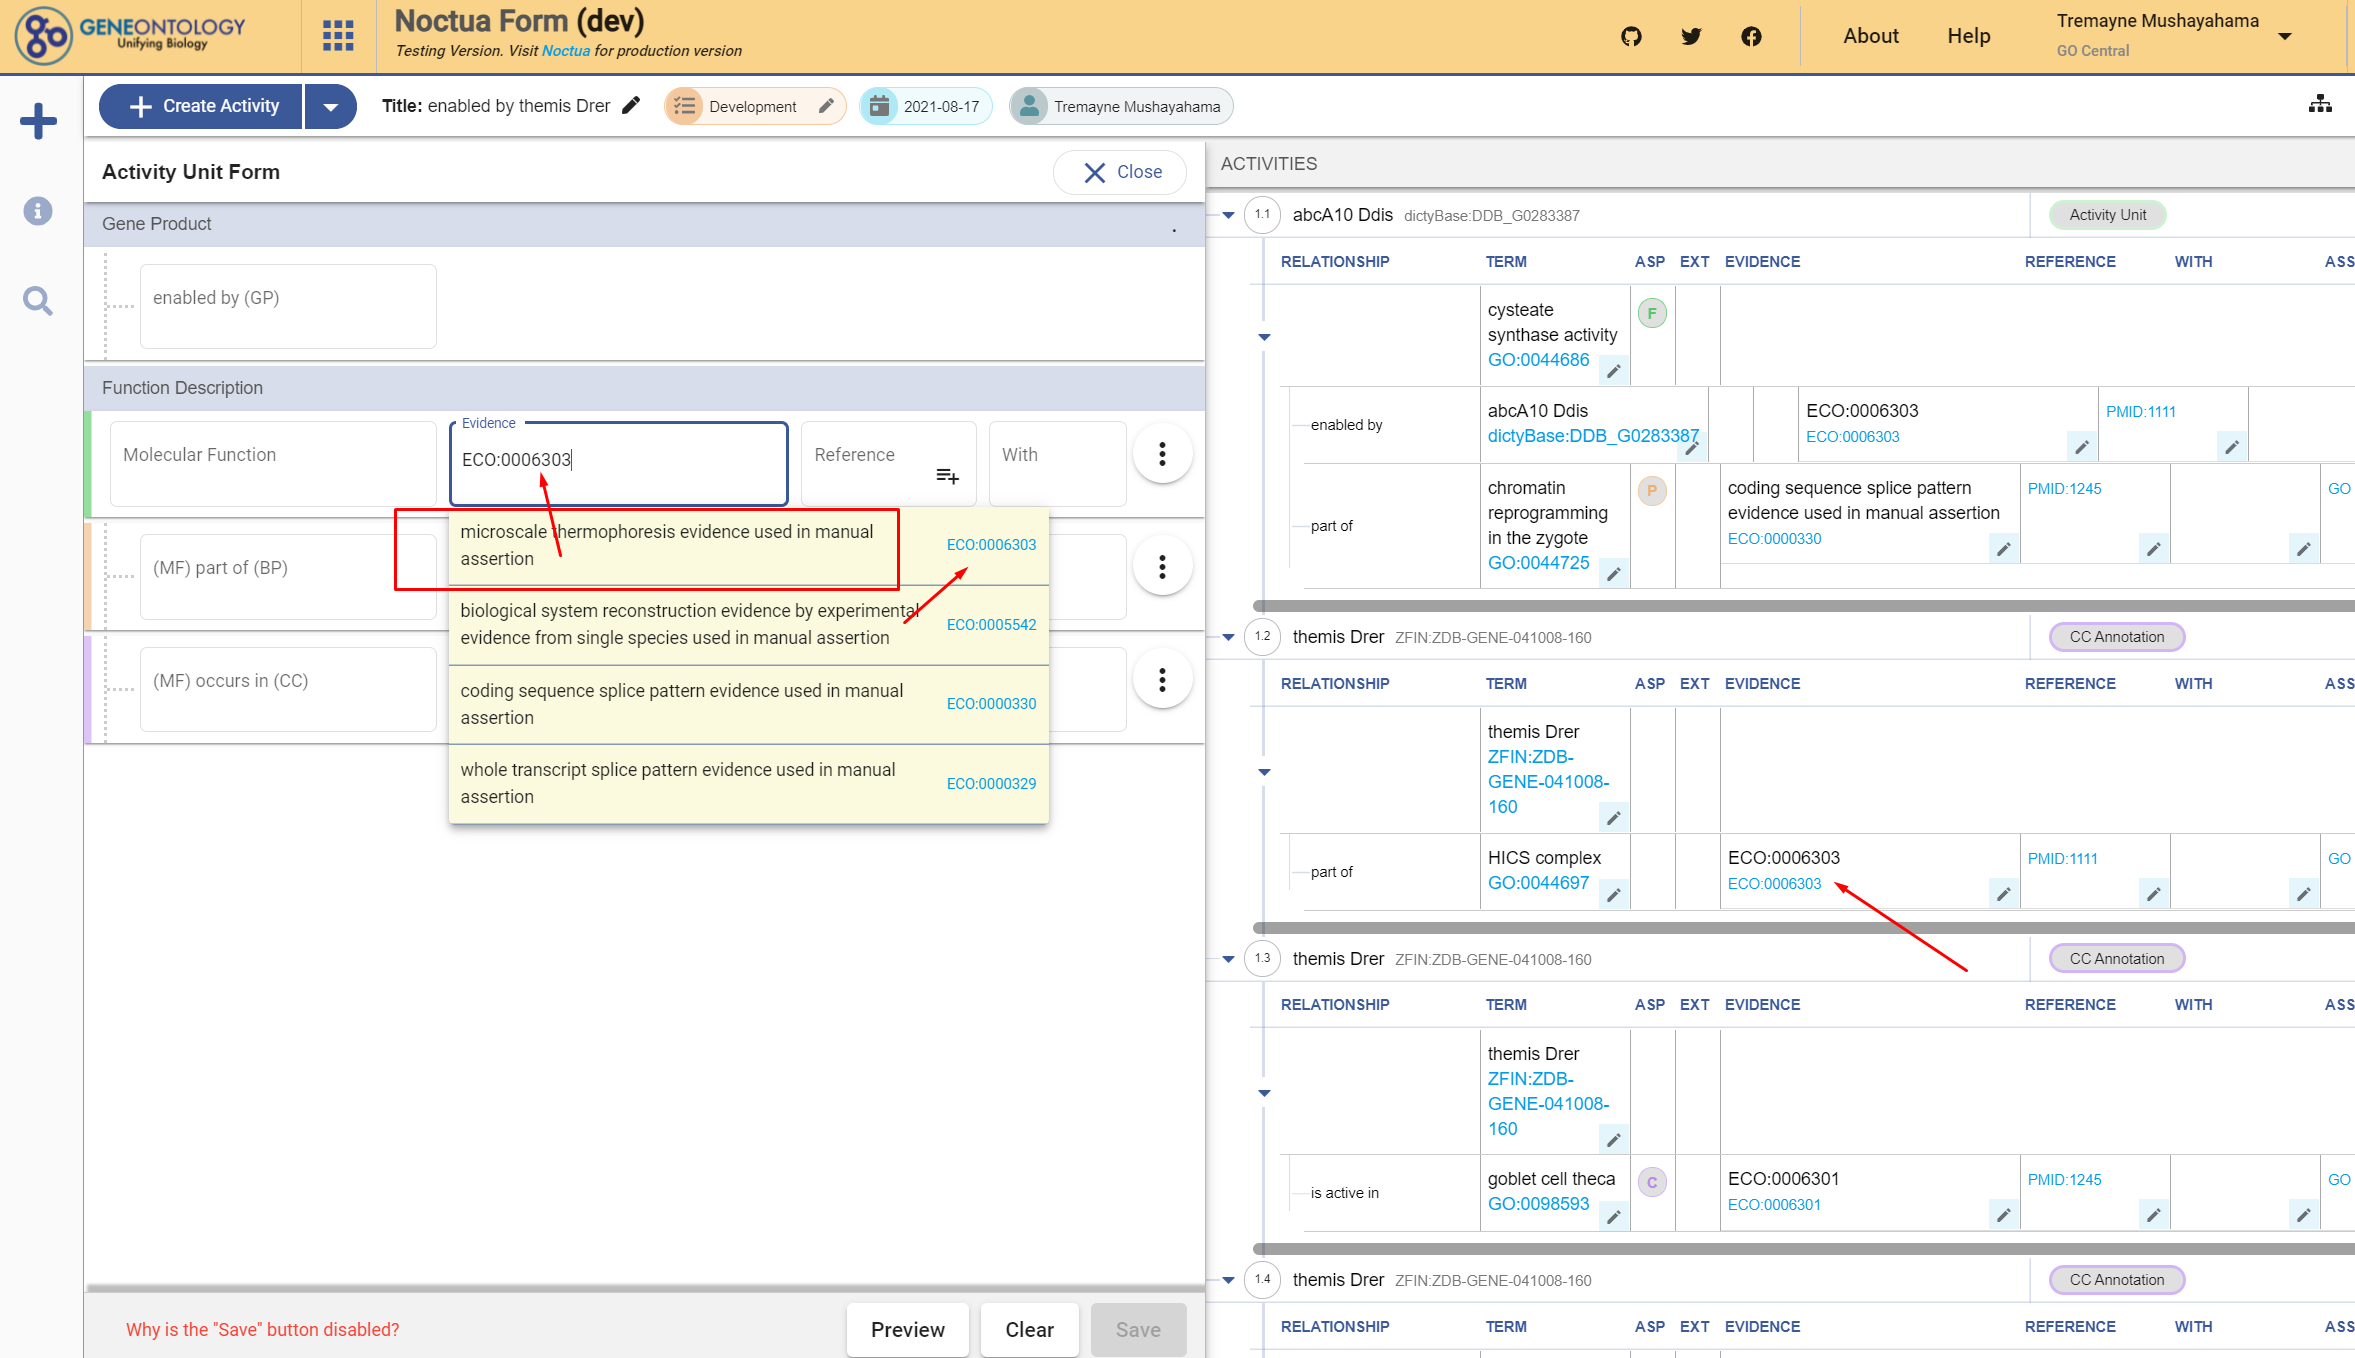Collapse activity 1.1 abcA10 Ddis
Screen dimensions: 2355x1358
1228,215
